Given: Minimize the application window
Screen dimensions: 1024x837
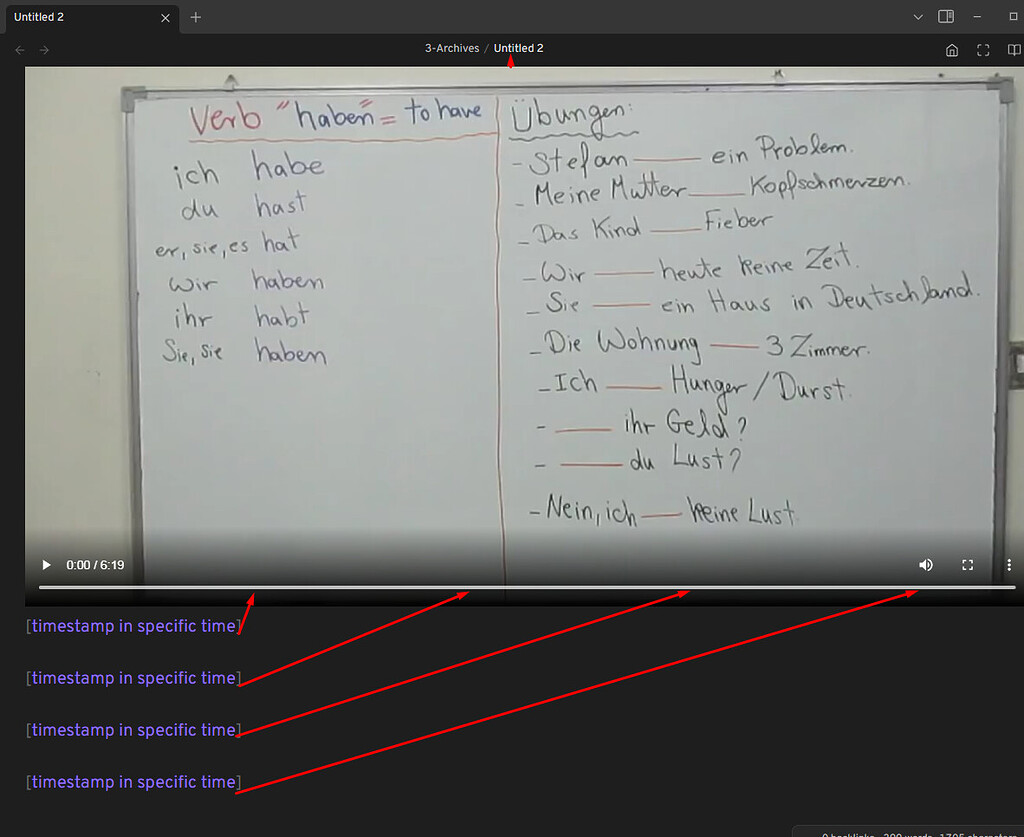Looking at the screenshot, I should 977,17.
